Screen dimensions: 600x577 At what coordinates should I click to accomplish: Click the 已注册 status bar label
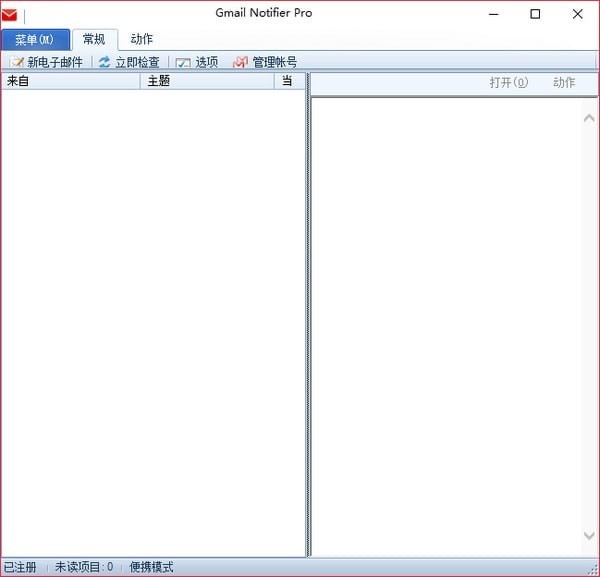coord(20,568)
